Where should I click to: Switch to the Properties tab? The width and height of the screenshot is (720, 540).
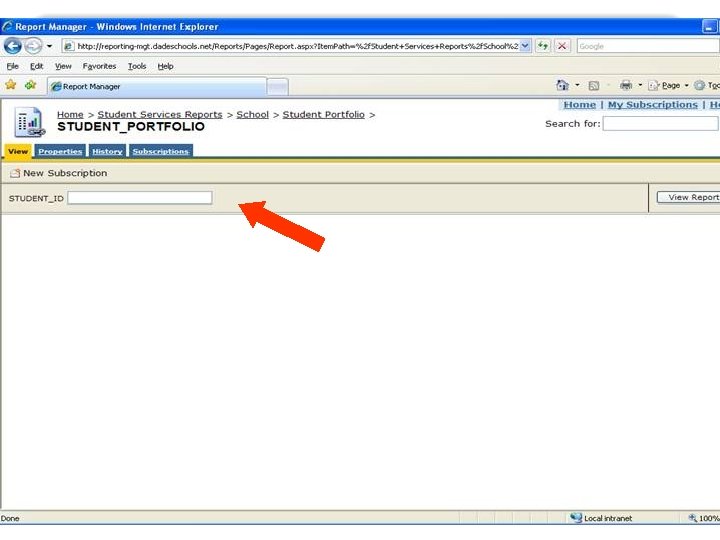[x=60, y=151]
